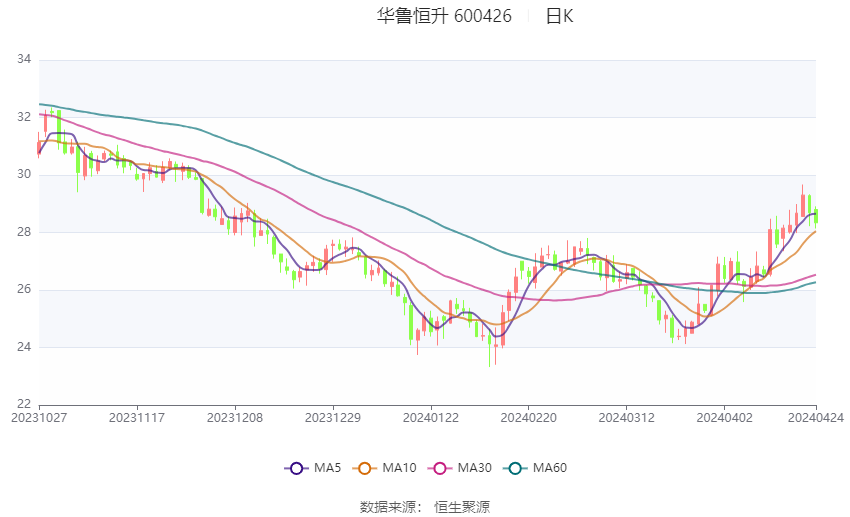Screen dimensions: 850x517
Task: Click the 华鲁恒升 600426 stock title
Action: pyautogui.click(x=444, y=16)
